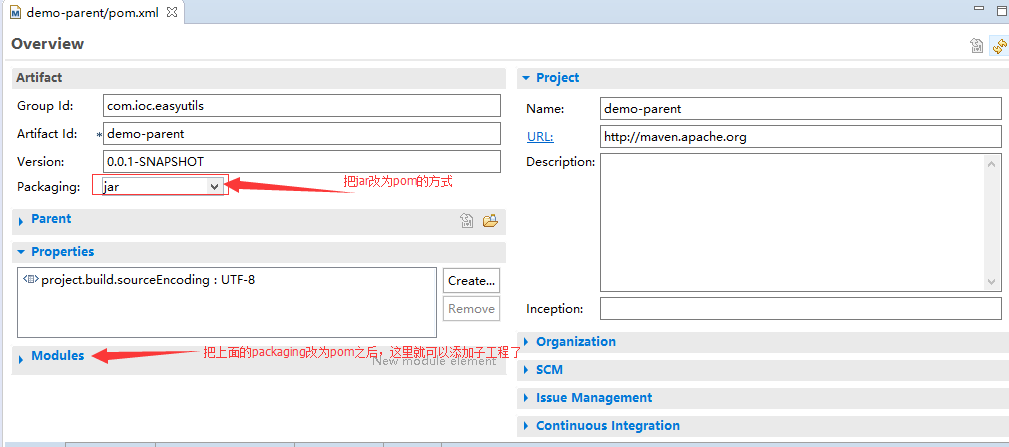Click the Maven file icon on editor tab
This screenshot has height=447, width=1009.
pos(16,13)
